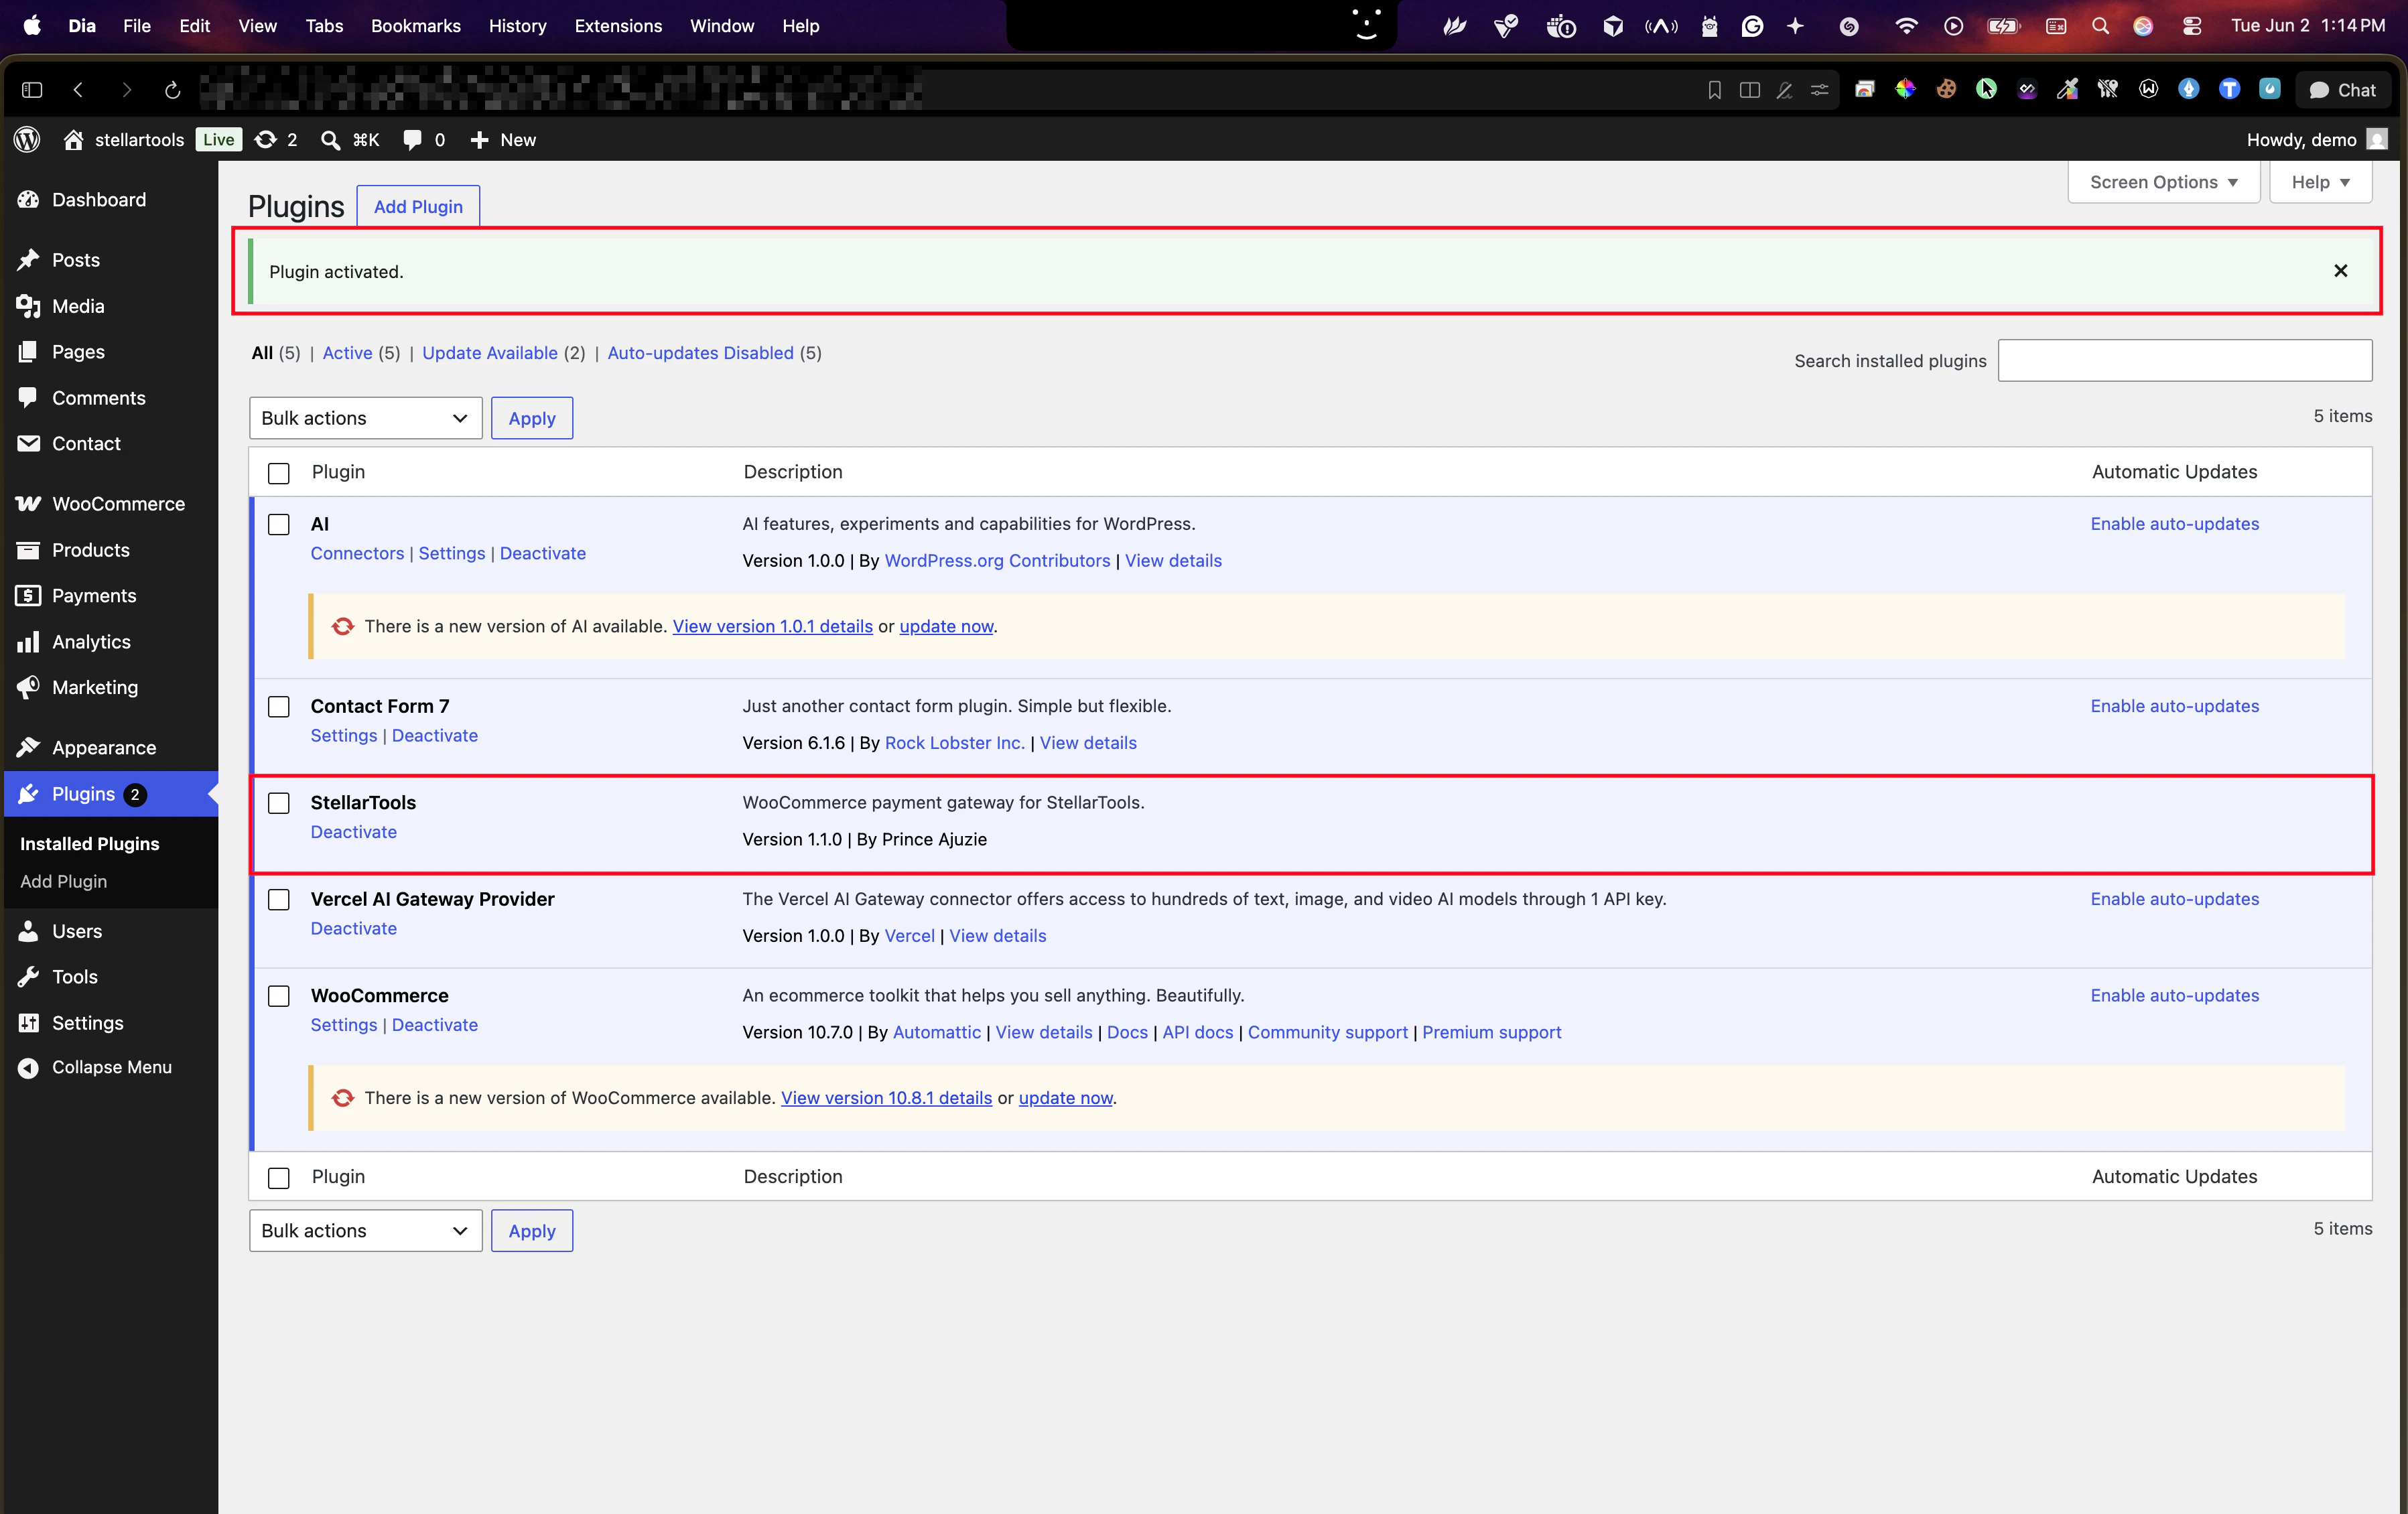Reload the page in the browser
Viewport: 2408px width, 1514px height.
click(172, 90)
